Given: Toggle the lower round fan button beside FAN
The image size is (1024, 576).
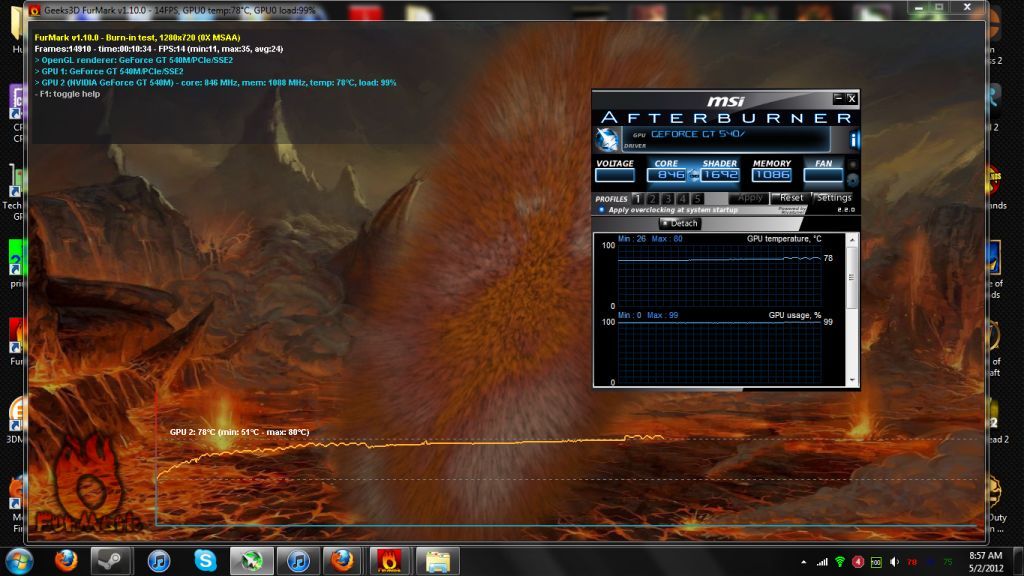Looking at the screenshot, I should [x=852, y=180].
